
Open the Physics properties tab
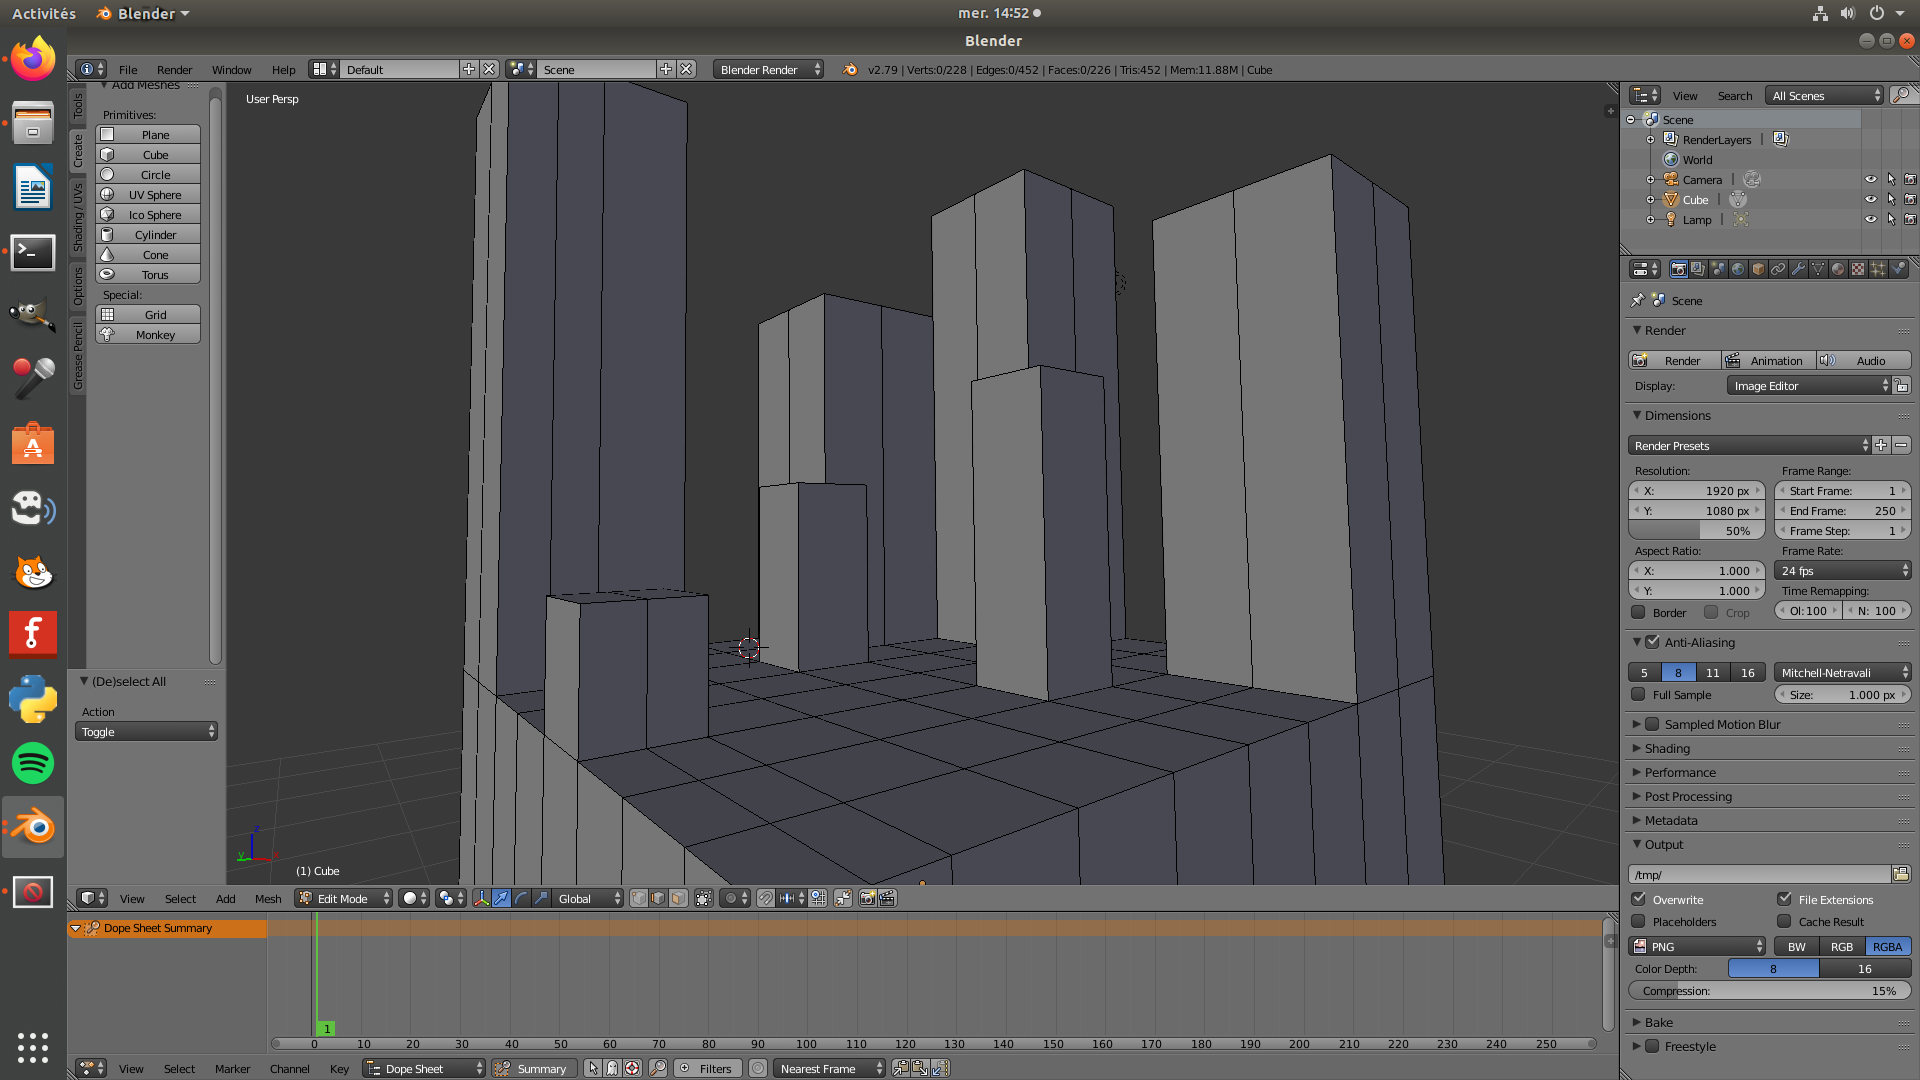[1898, 269]
